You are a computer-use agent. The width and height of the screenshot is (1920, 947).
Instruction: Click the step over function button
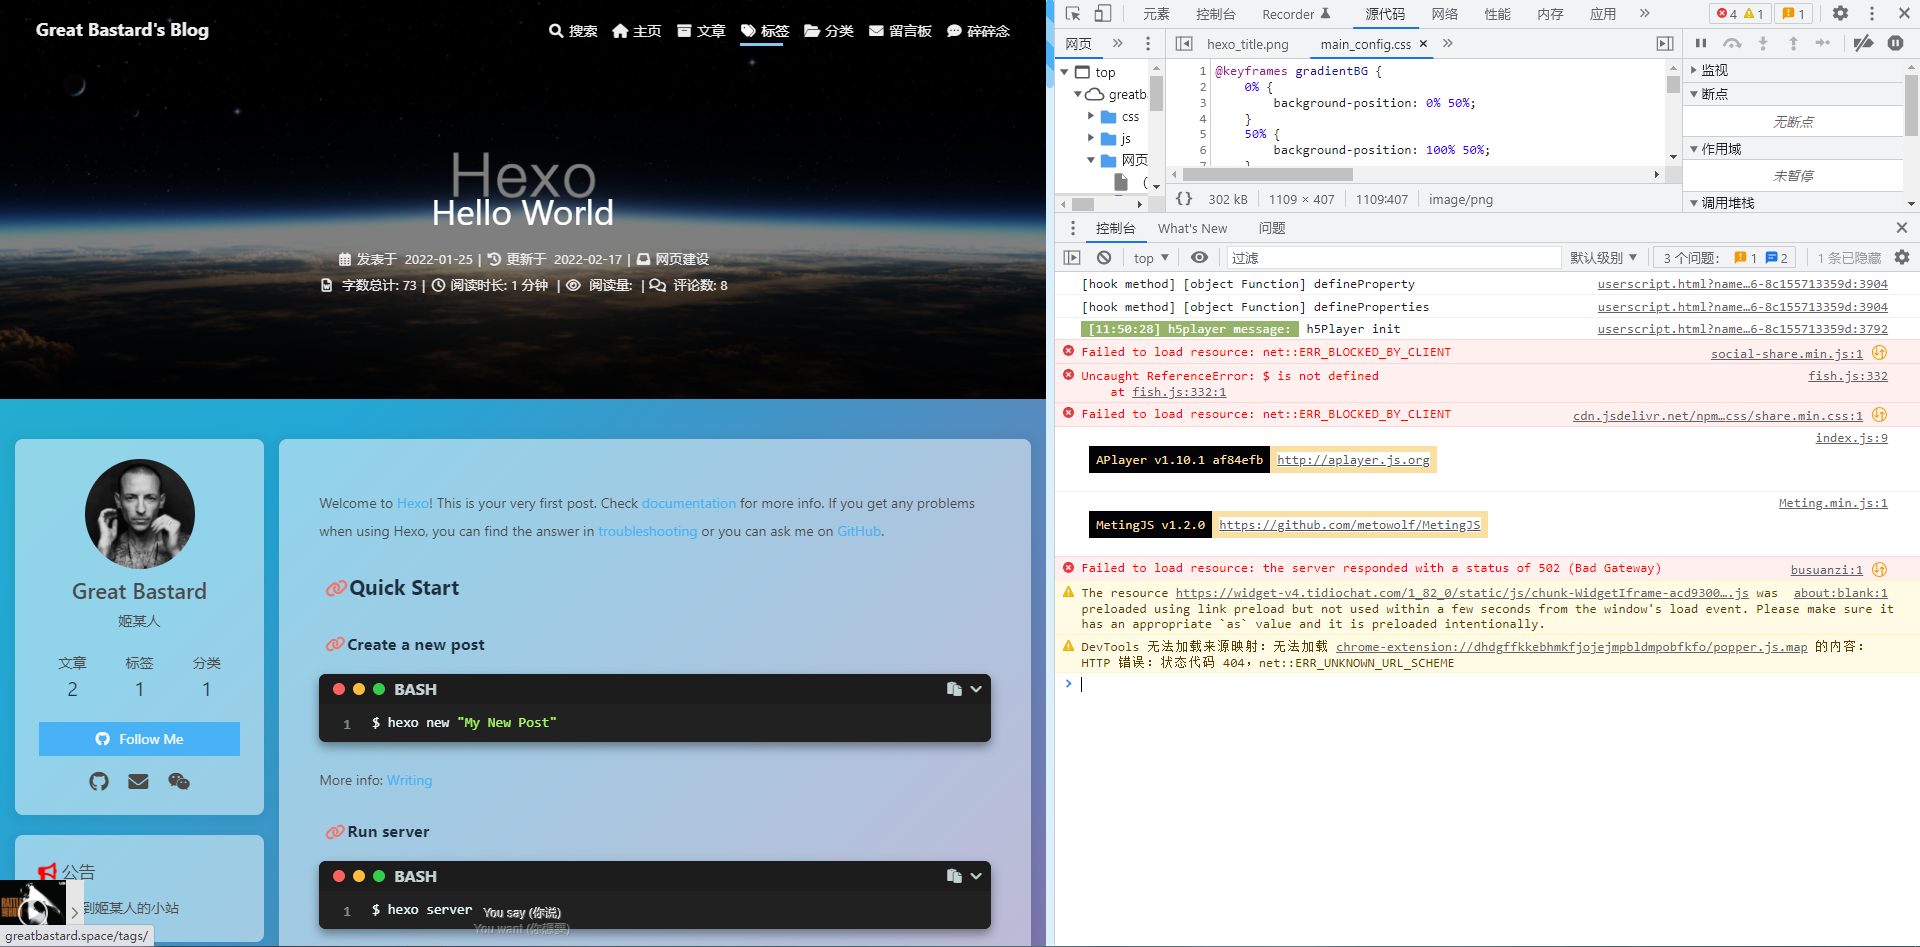point(1732,43)
